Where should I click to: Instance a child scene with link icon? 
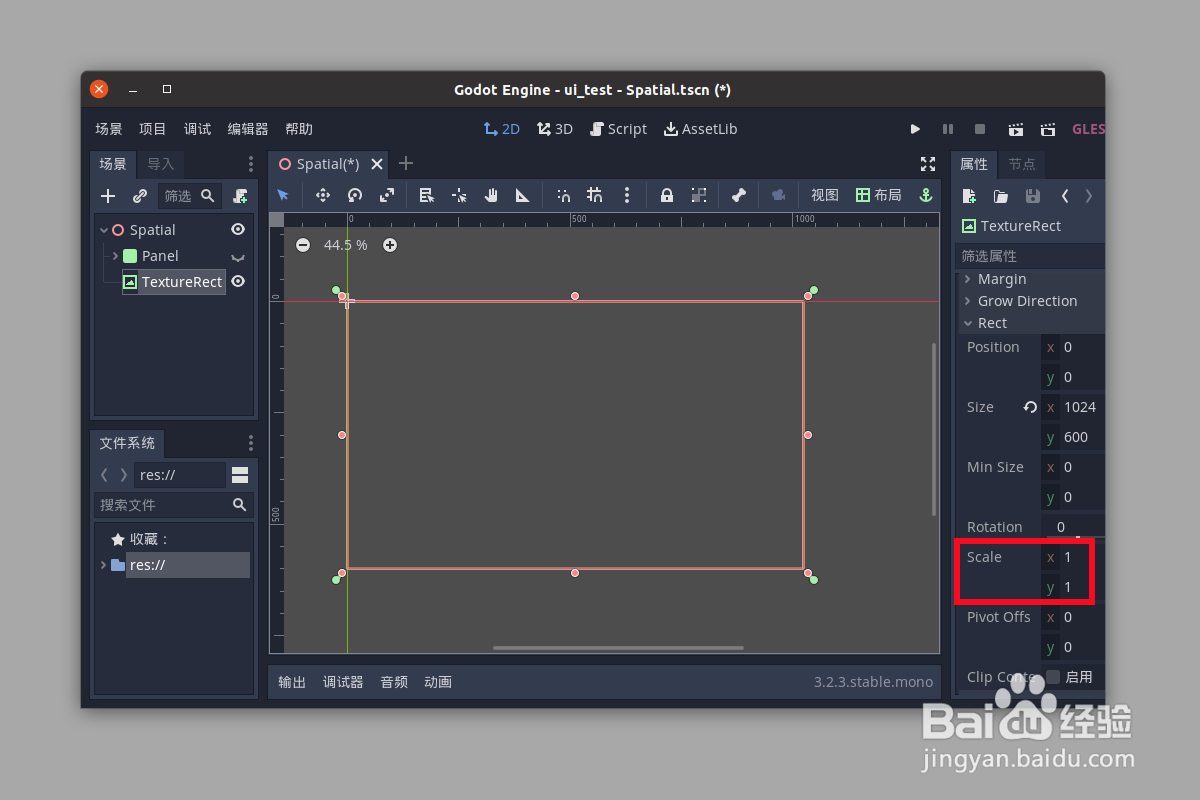pyautogui.click(x=140, y=196)
